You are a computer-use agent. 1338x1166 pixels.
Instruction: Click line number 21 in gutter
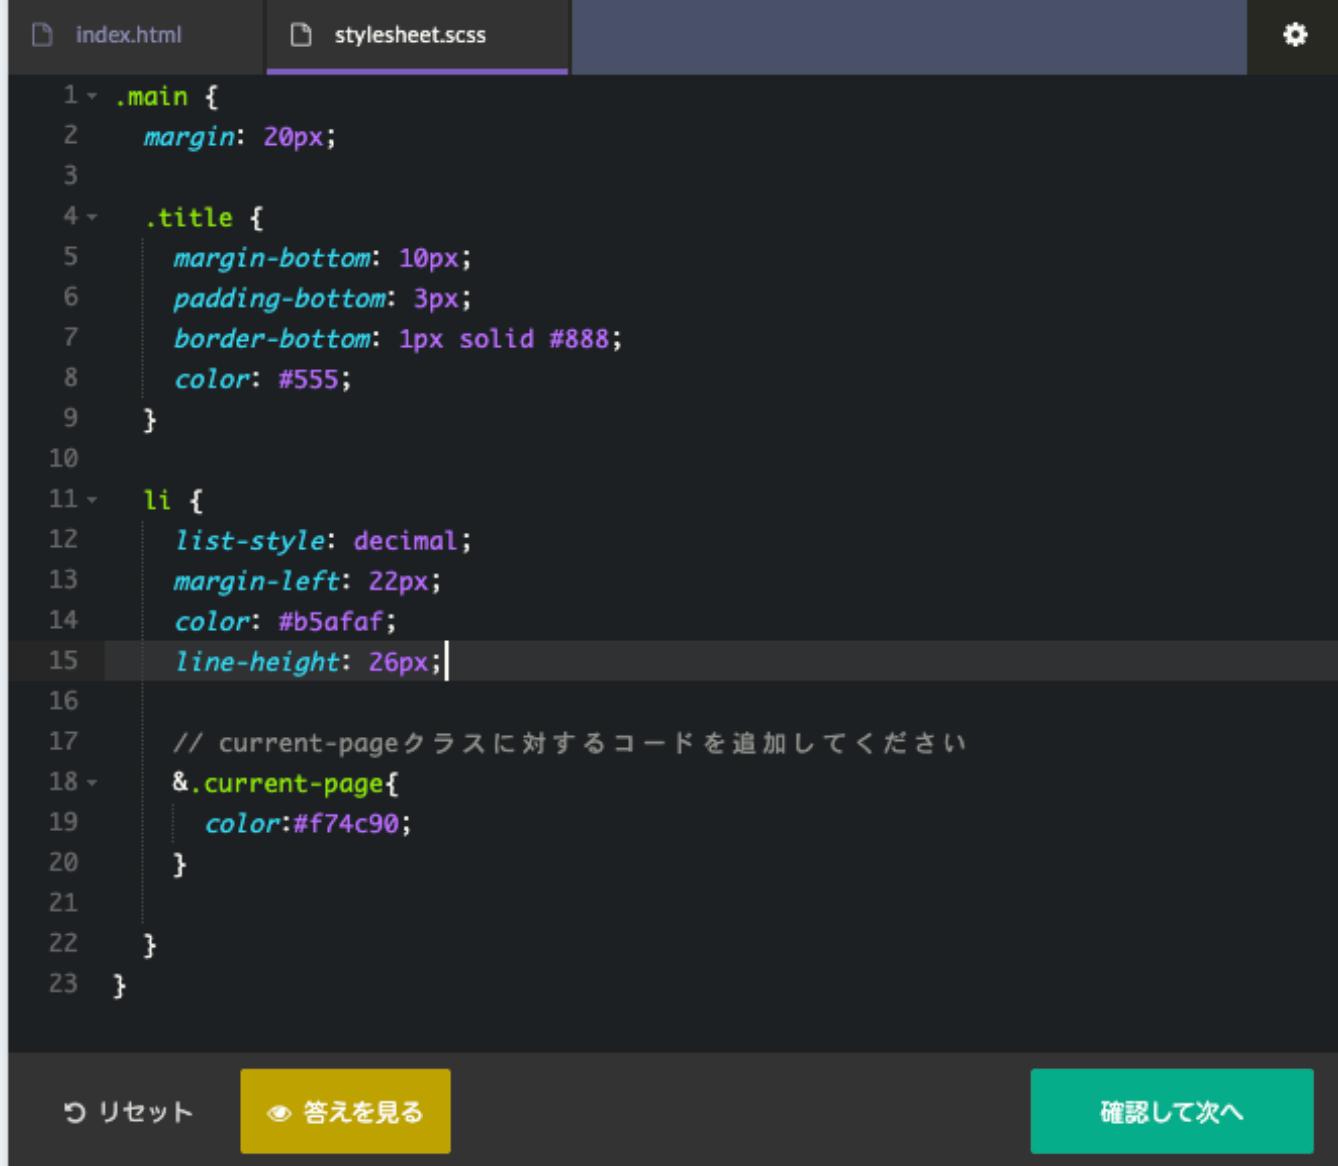click(x=63, y=903)
